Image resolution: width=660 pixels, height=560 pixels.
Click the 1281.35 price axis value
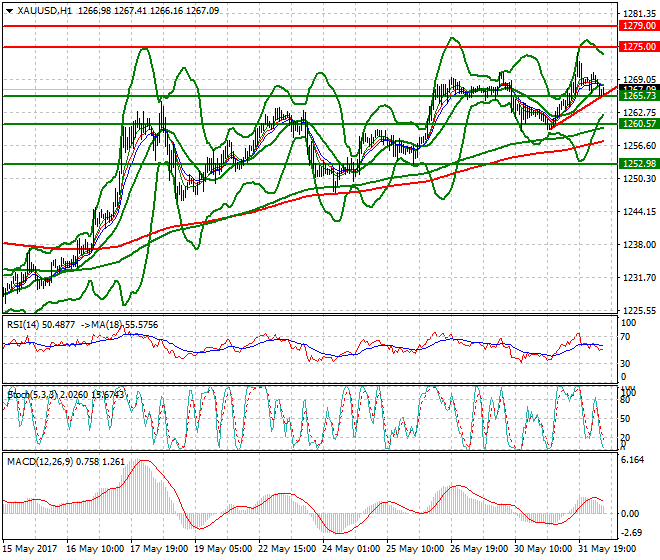click(639, 14)
